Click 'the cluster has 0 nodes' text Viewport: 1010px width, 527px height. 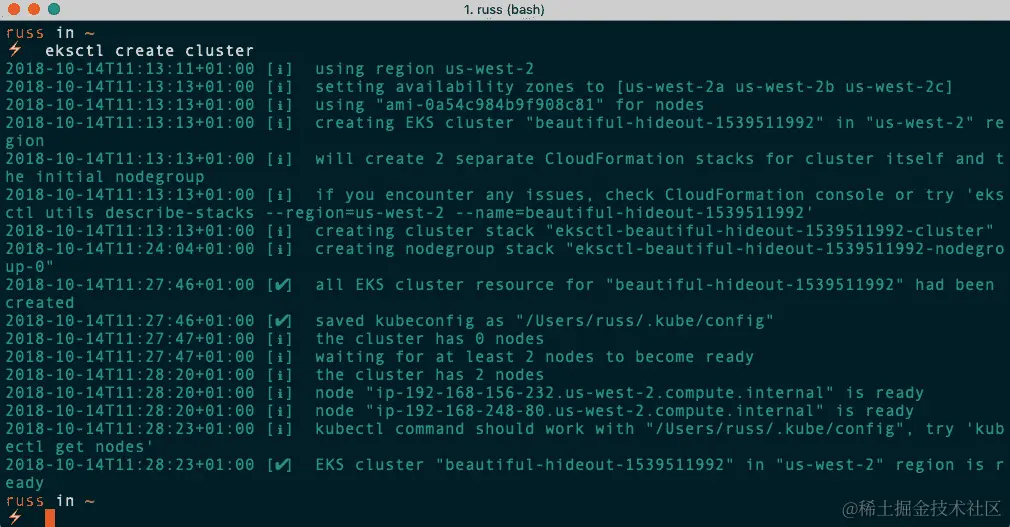coord(430,339)
